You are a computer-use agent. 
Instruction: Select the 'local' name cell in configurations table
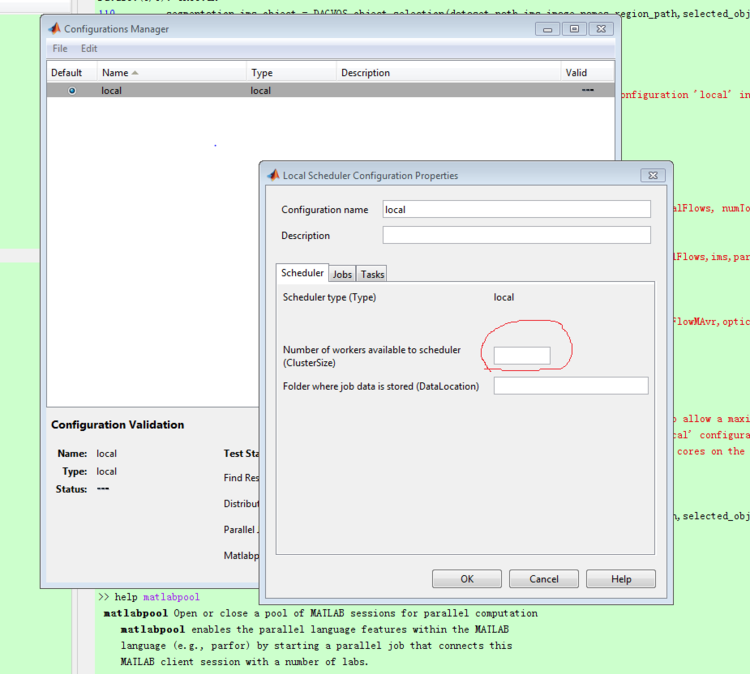[x=111, y=90]
